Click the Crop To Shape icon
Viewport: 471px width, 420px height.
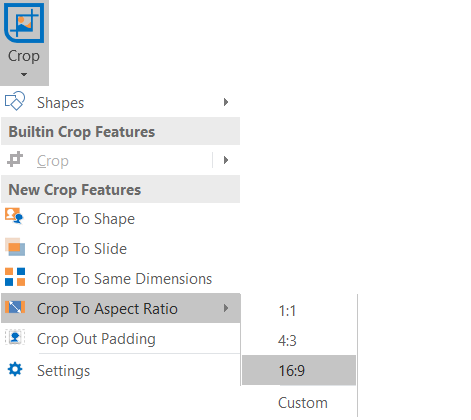[14, 216]
